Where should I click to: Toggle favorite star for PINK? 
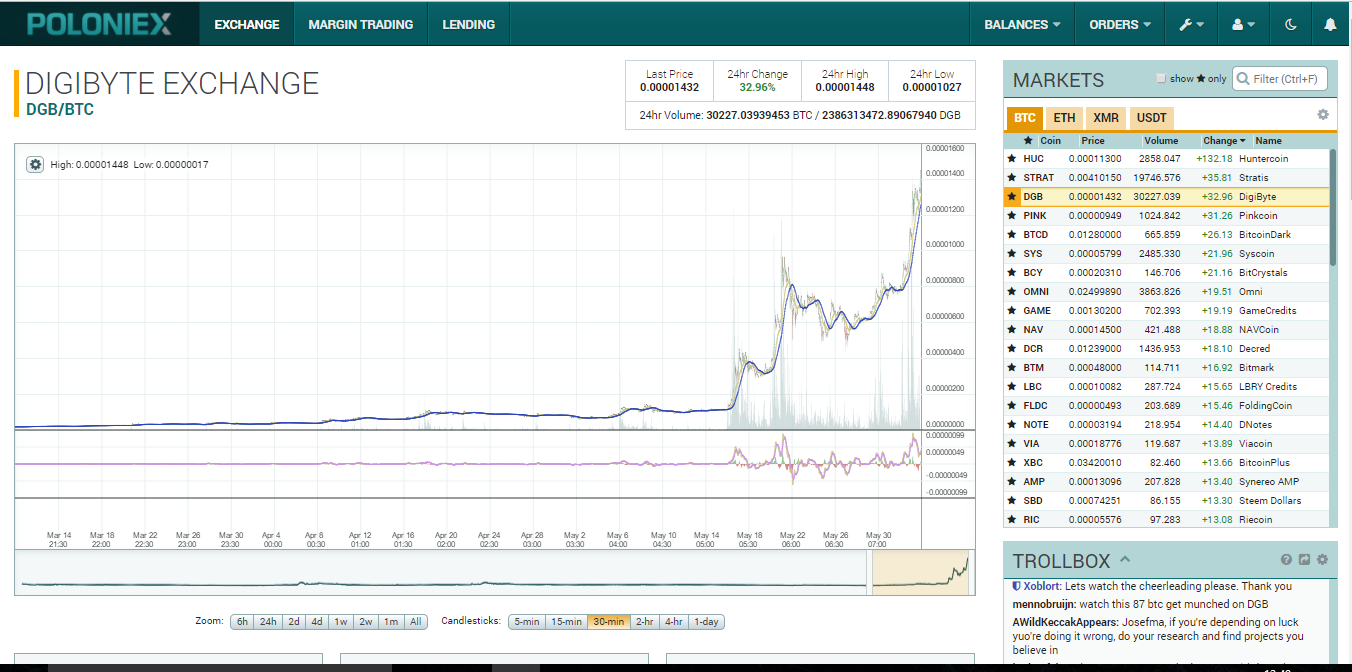click(1012, 216)
